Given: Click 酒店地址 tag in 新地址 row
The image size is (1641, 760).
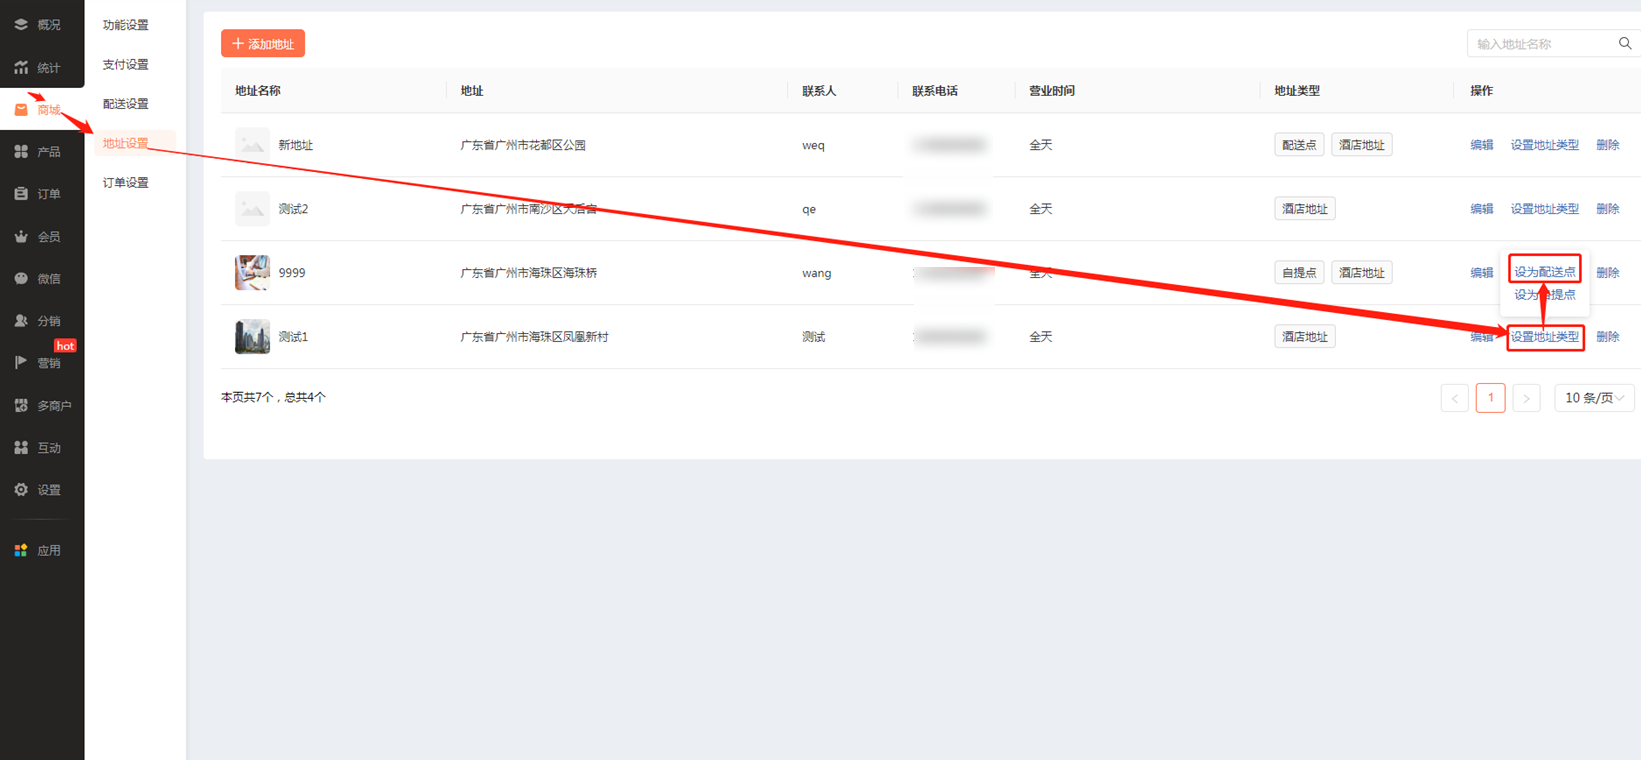Looking at the screenshot, I should [x=1362, y=145].
